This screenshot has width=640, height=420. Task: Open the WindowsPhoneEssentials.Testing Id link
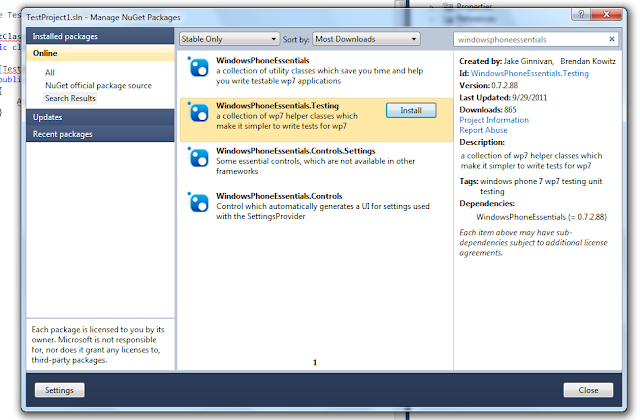click(x=530, y=73)
